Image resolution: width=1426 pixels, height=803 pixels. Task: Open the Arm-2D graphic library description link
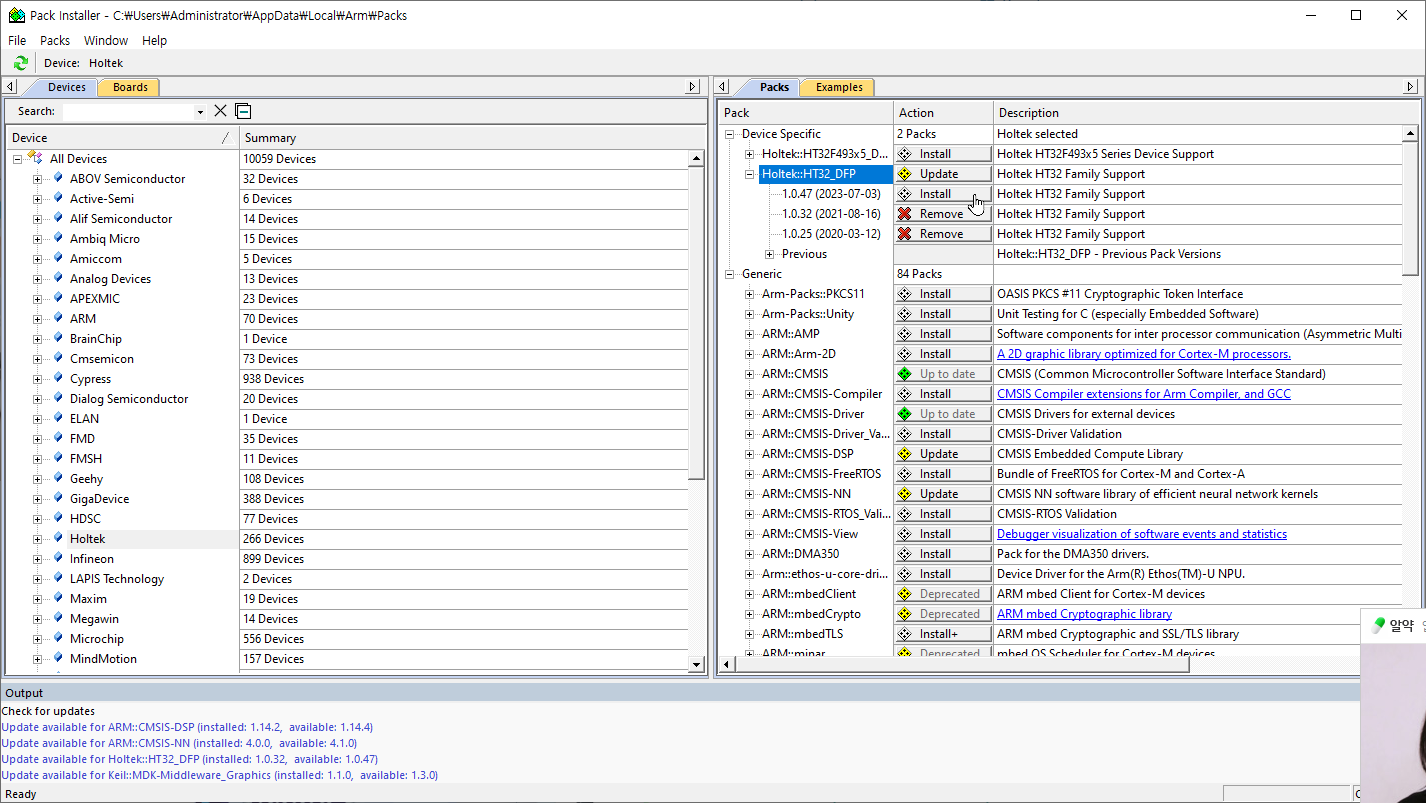[x=1143, y=354]
